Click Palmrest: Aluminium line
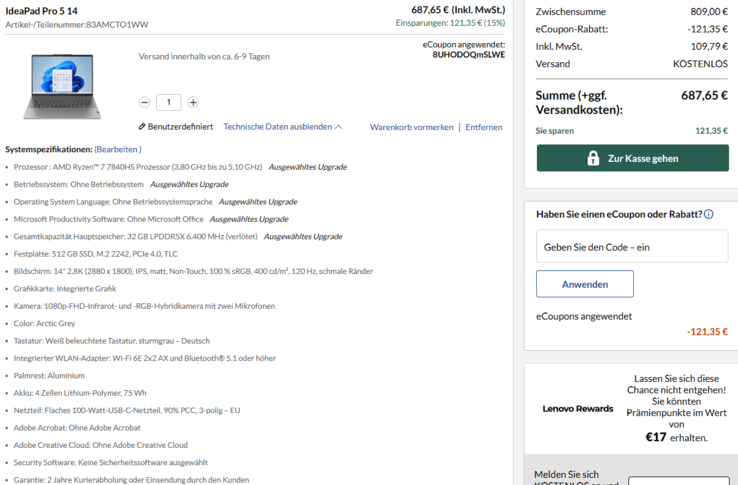Screen dimensions: 738x485 (x=49, y=375)
